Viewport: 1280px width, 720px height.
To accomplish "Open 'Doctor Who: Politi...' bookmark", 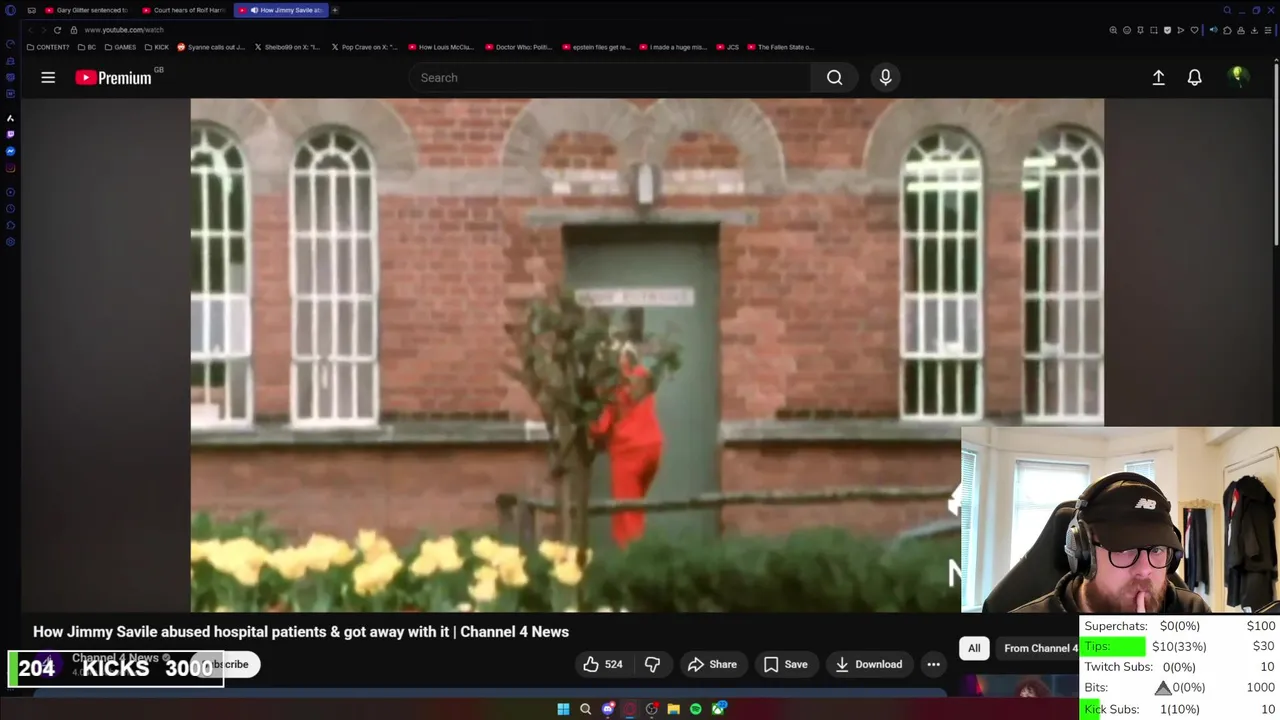I will pos(518,47).
